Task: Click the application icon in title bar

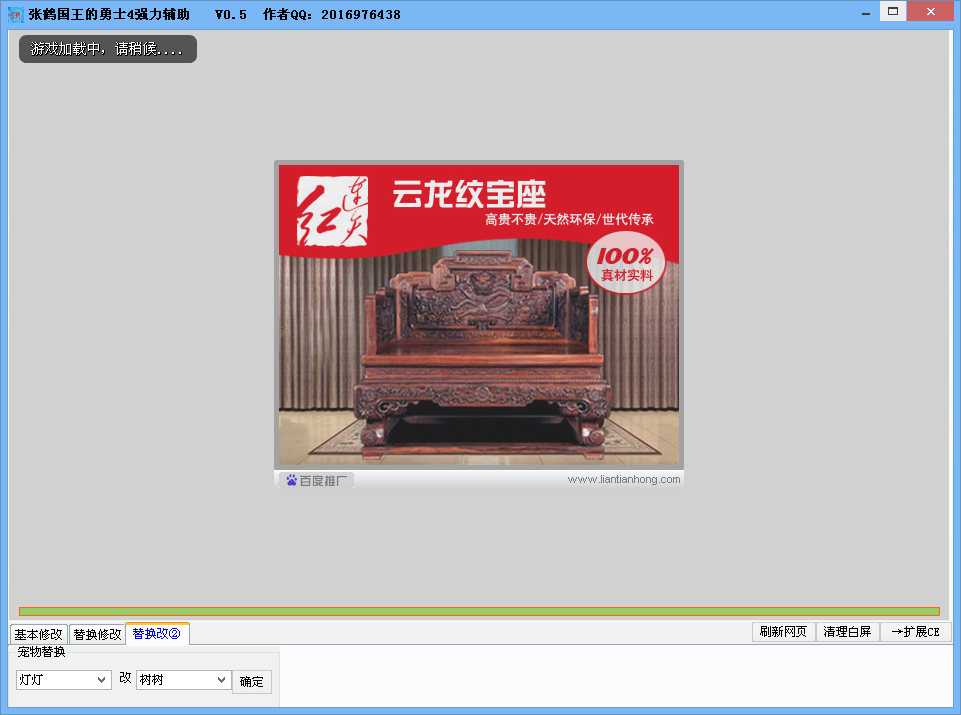Action: point(15,14)
